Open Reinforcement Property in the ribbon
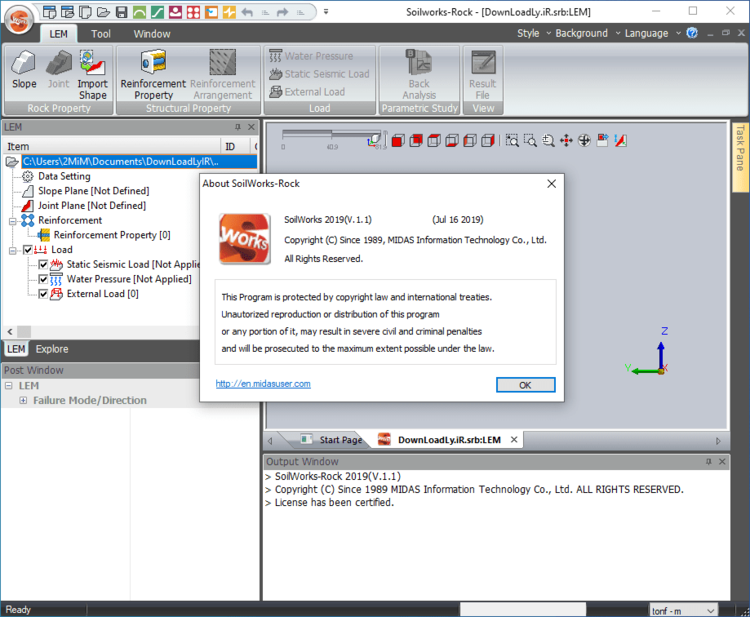This screenshot has height=617, width=750. pyautogui.click(x=153, y=75)
